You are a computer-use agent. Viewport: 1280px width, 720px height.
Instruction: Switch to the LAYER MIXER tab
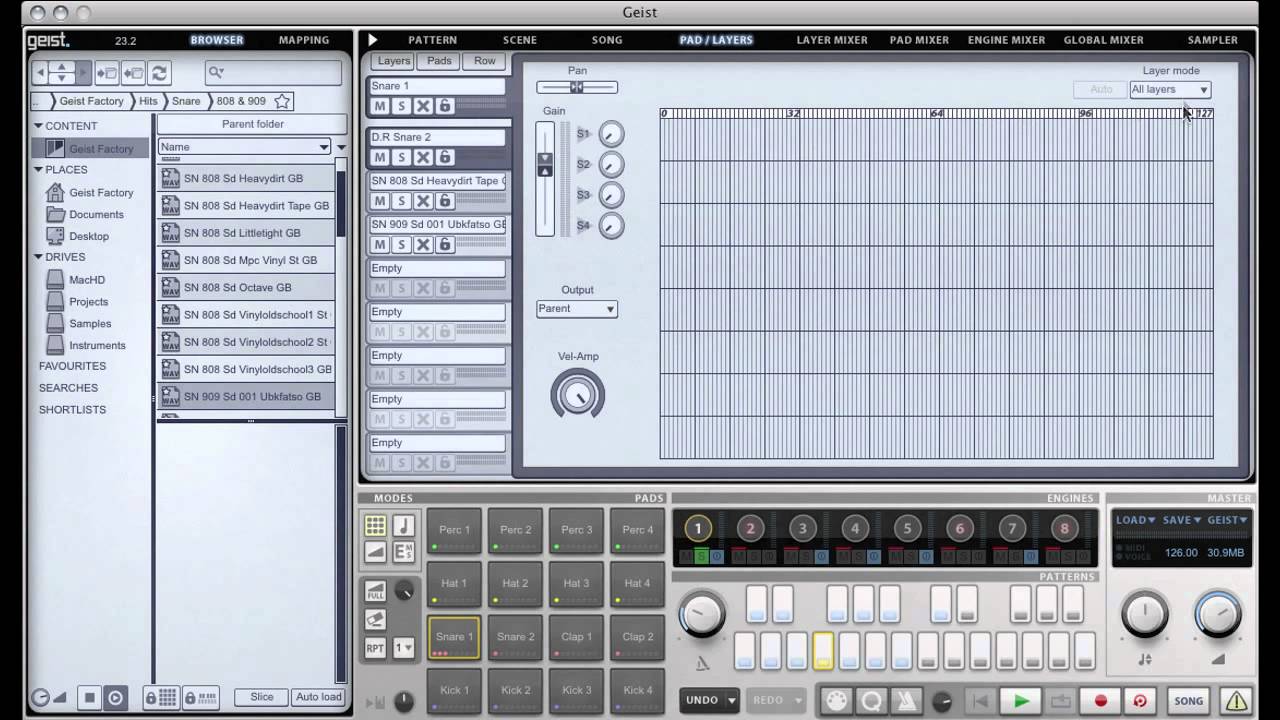tap(832, 40)
